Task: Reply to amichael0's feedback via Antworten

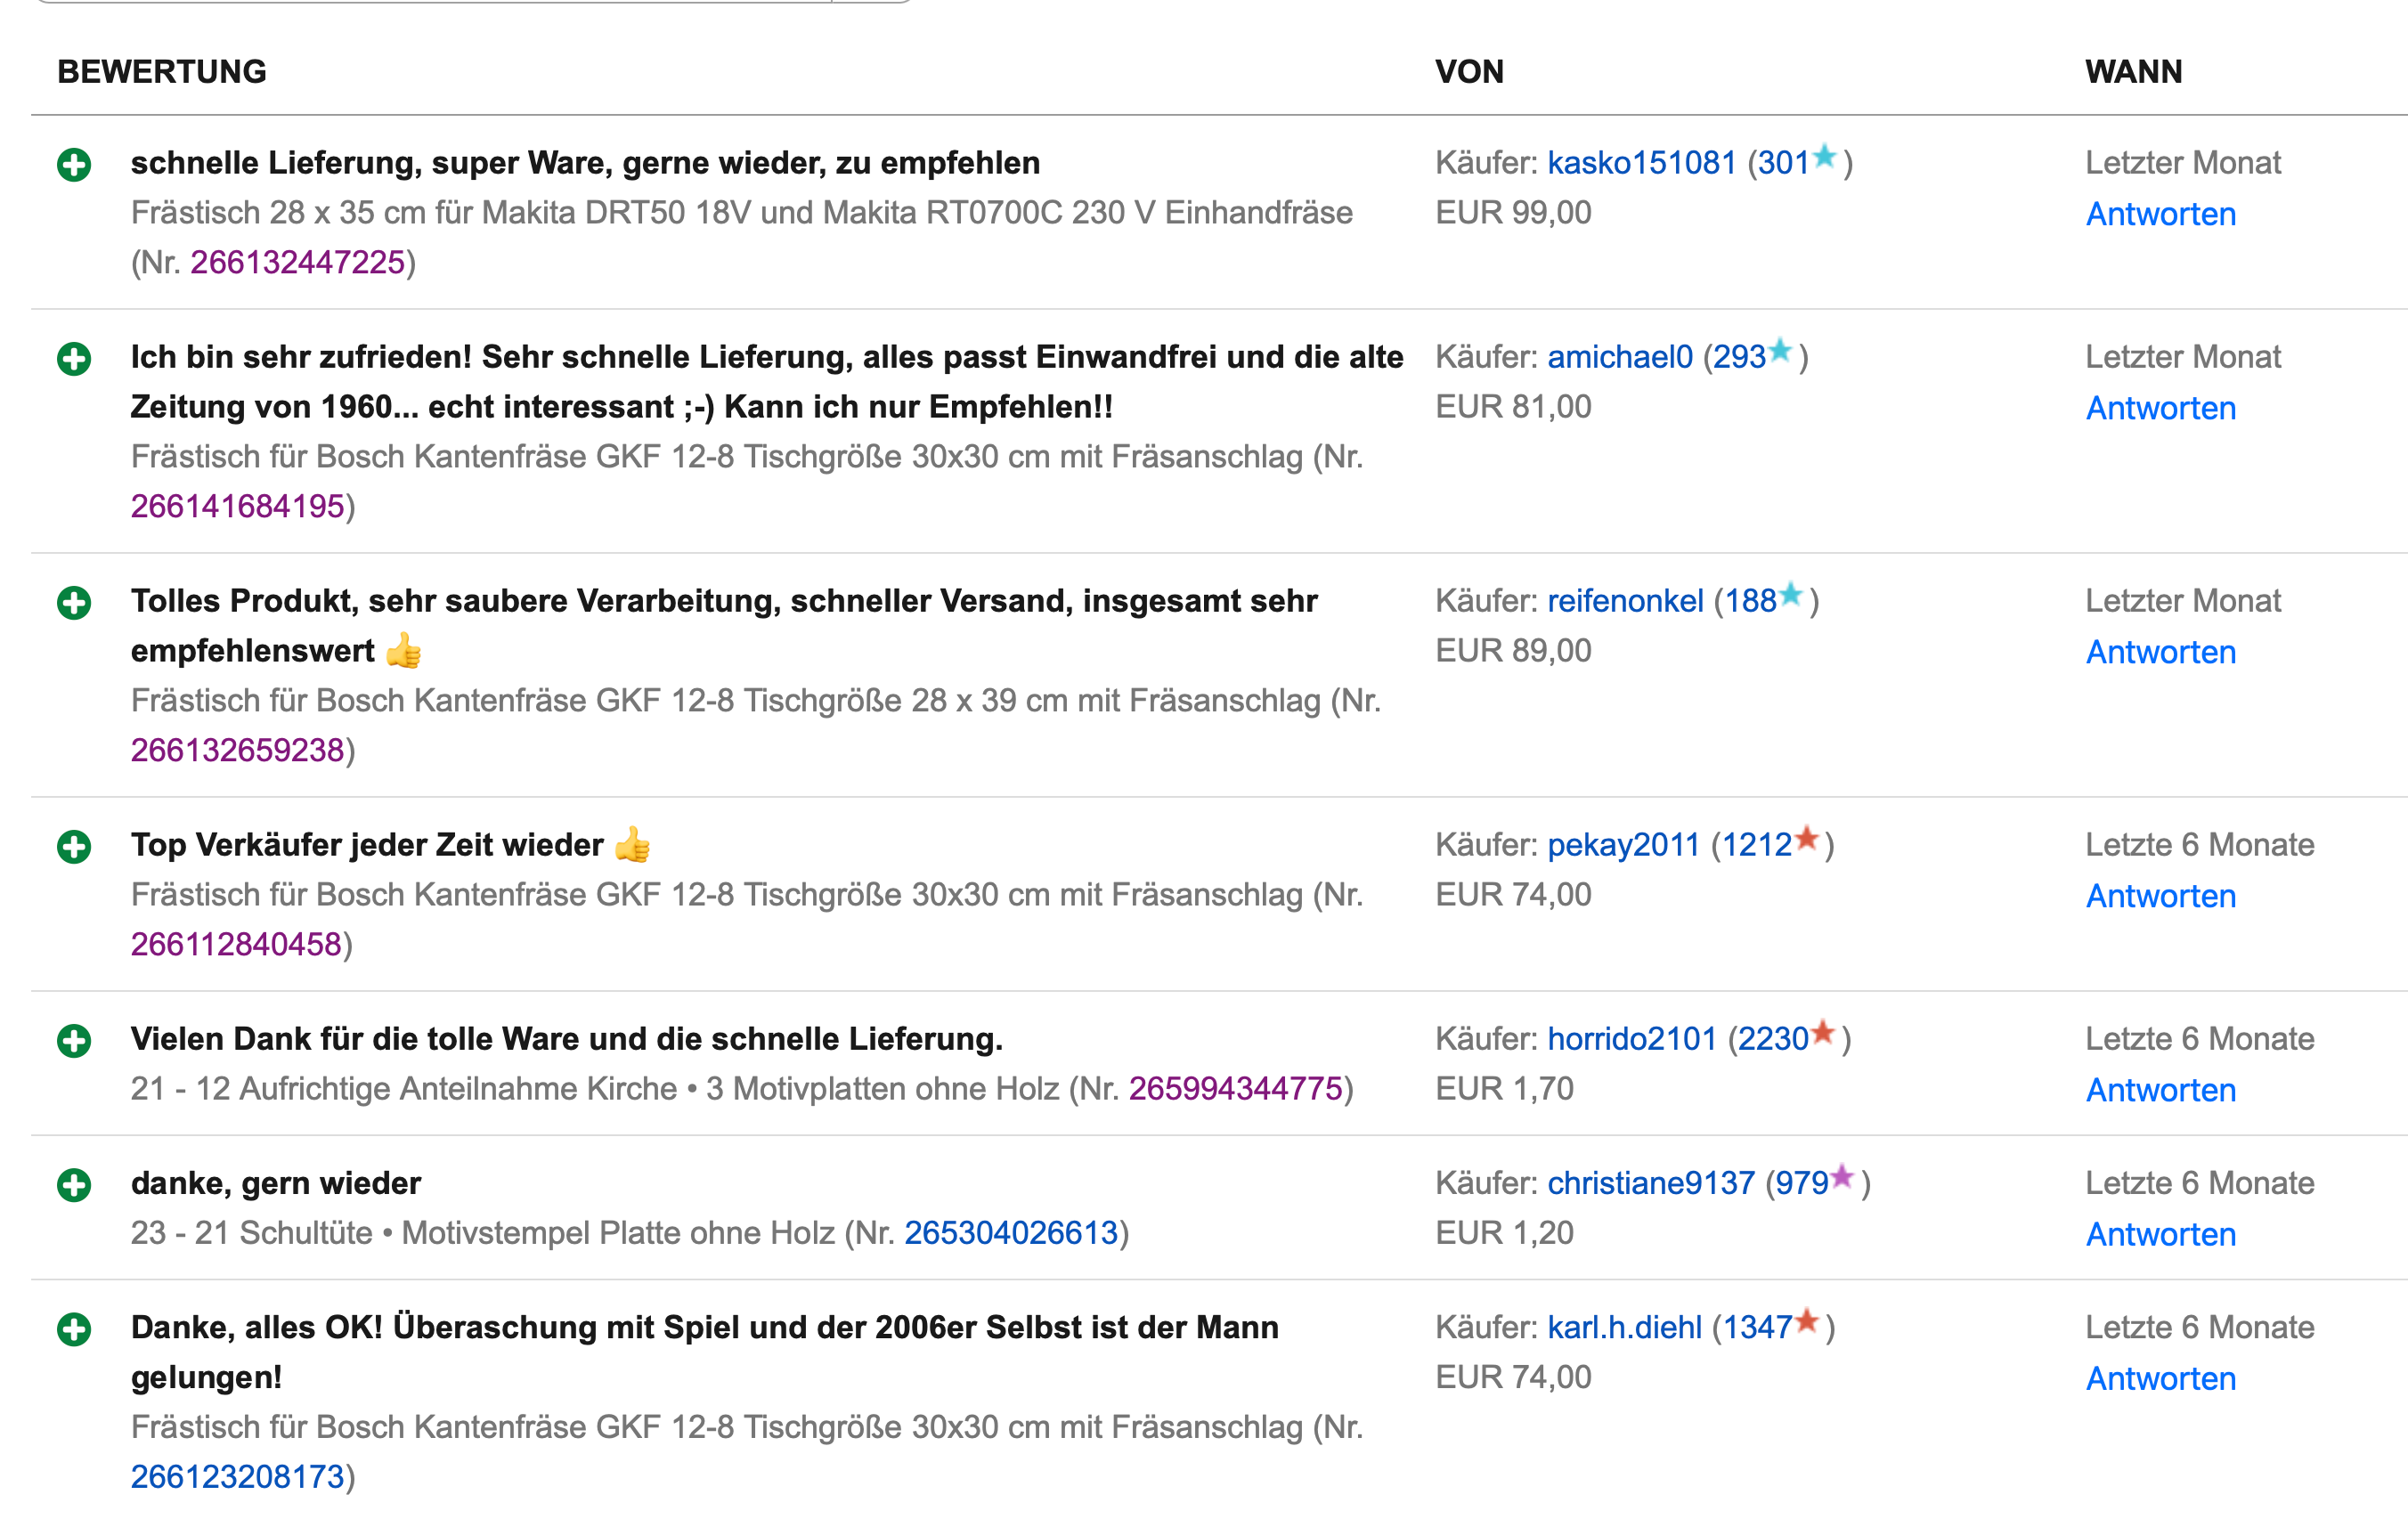Action: (x=2160, y=409)
